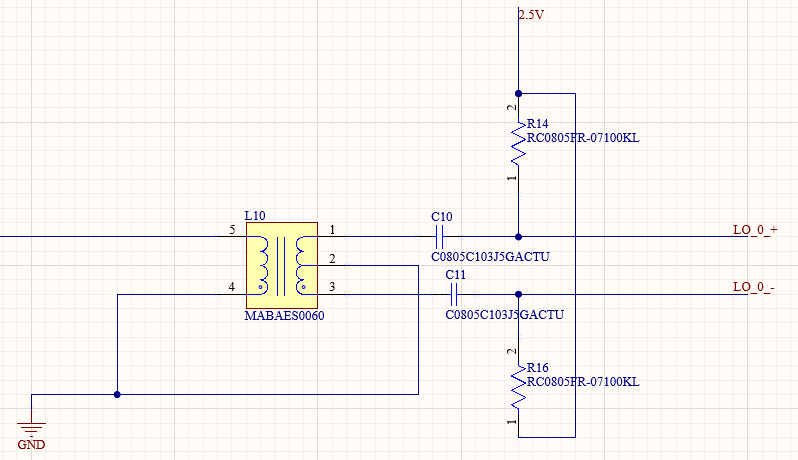798x460 pixels.
Task: Click C10's C0805C103J5GACTU part number
Action: [x=491, y=256]
